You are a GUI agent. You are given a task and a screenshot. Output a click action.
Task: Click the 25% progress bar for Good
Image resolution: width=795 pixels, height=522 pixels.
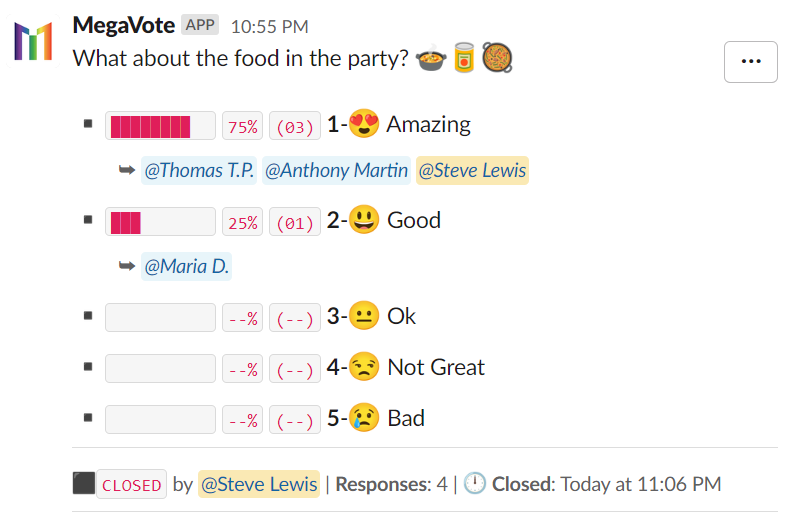tap(160, 221)
